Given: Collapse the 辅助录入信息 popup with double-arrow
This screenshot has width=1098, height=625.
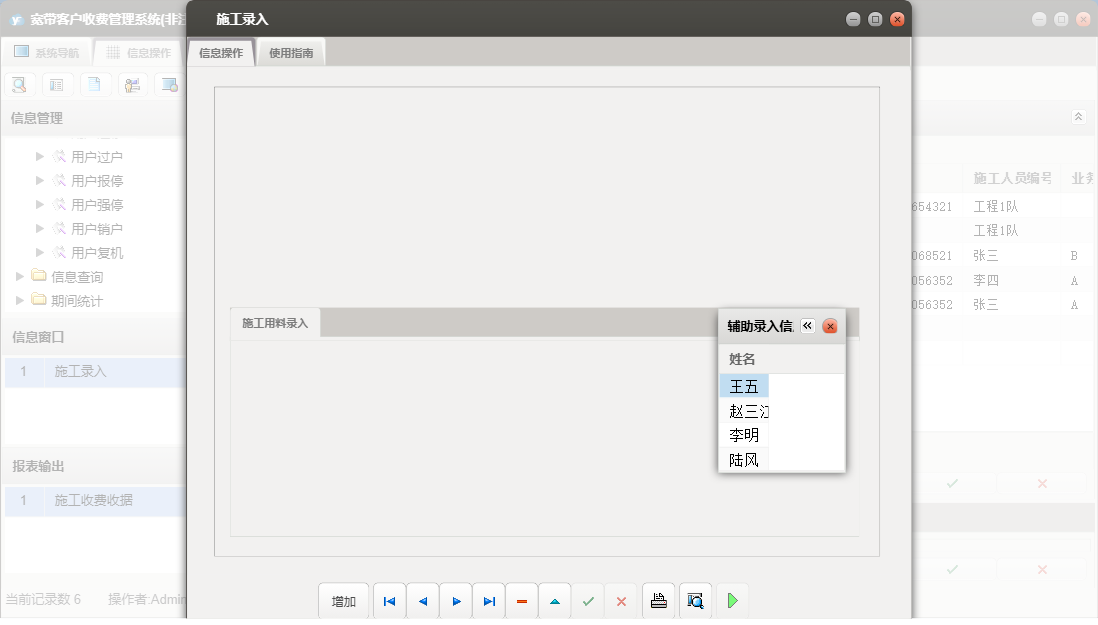Looking at the screenshot, I should click(x=808, y=326).
